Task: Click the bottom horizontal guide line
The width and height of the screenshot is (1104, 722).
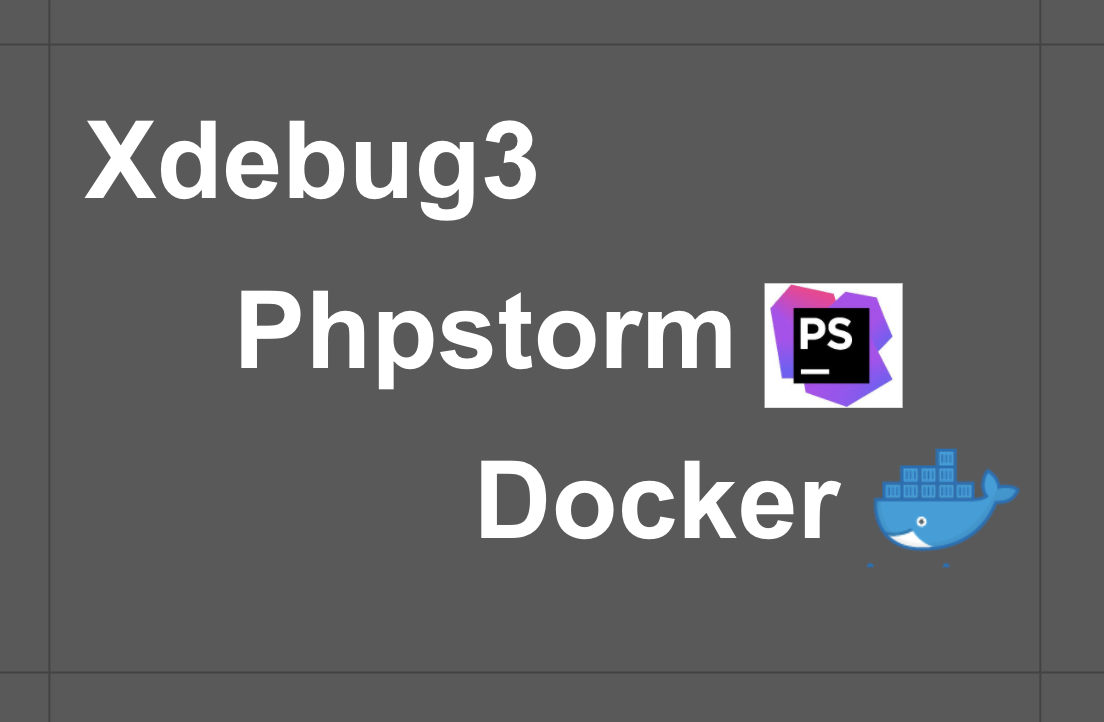Action: [552, 672]
